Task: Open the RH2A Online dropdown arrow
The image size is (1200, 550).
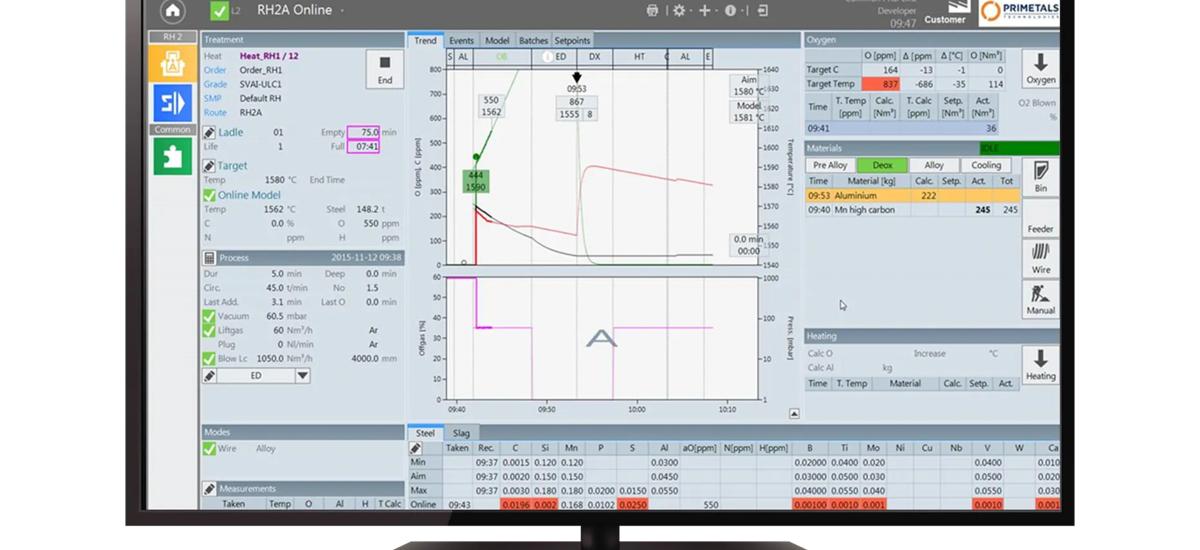Action: (x=342, y=11)
